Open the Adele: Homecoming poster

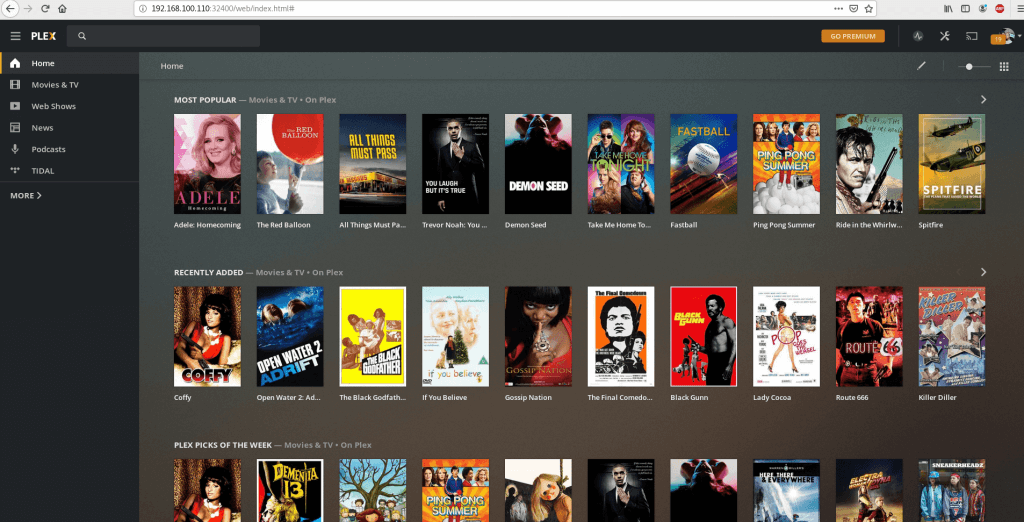click(x=207, y=164)
